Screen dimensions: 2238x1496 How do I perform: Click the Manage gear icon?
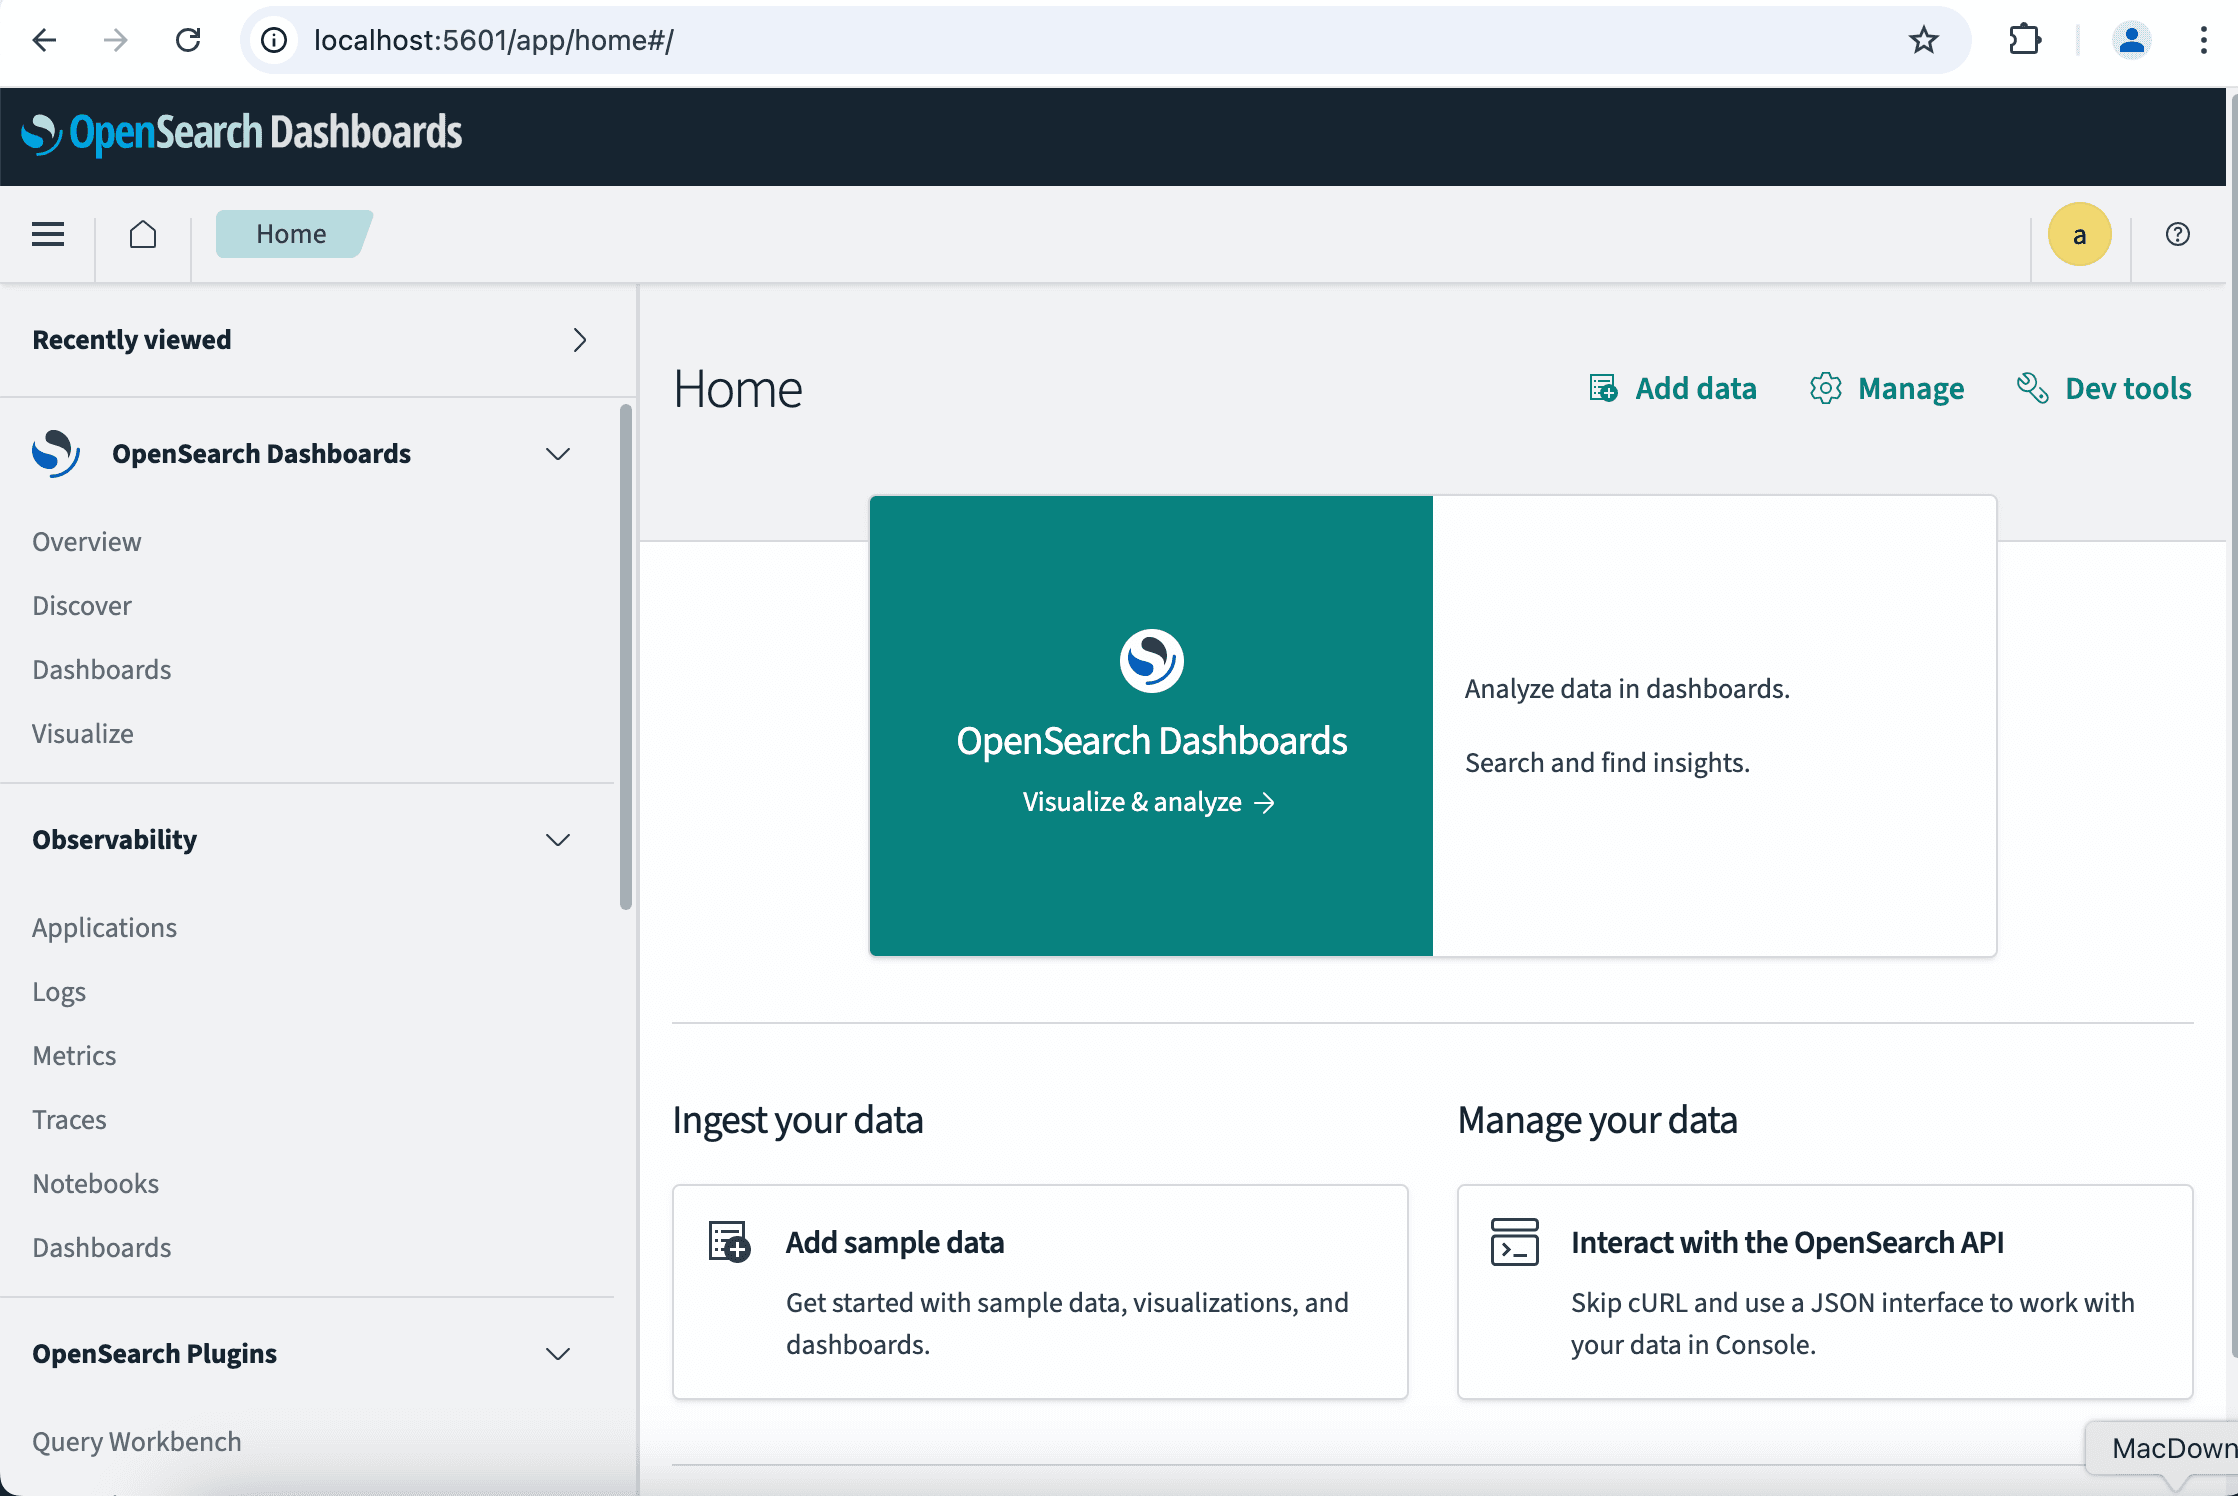click(x=1826, y=388)
